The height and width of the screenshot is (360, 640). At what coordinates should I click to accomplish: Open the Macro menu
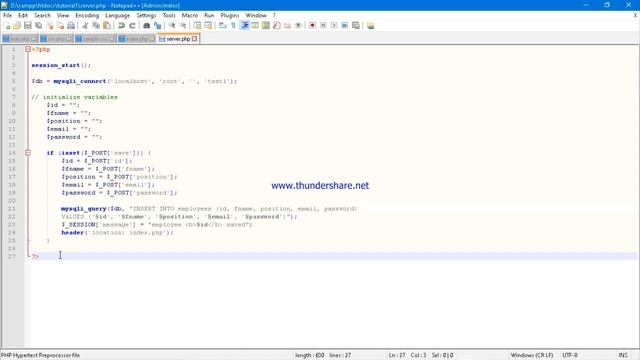coord(190,15)
